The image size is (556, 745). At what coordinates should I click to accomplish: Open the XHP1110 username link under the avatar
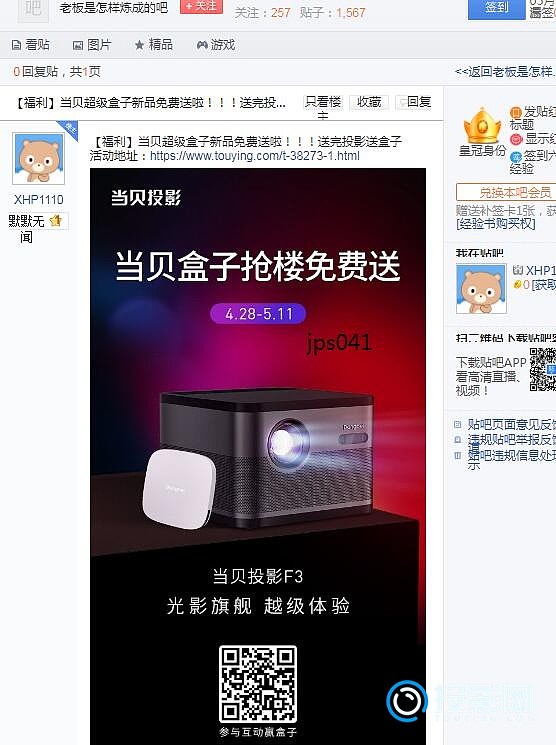click(x=38, y=200)
